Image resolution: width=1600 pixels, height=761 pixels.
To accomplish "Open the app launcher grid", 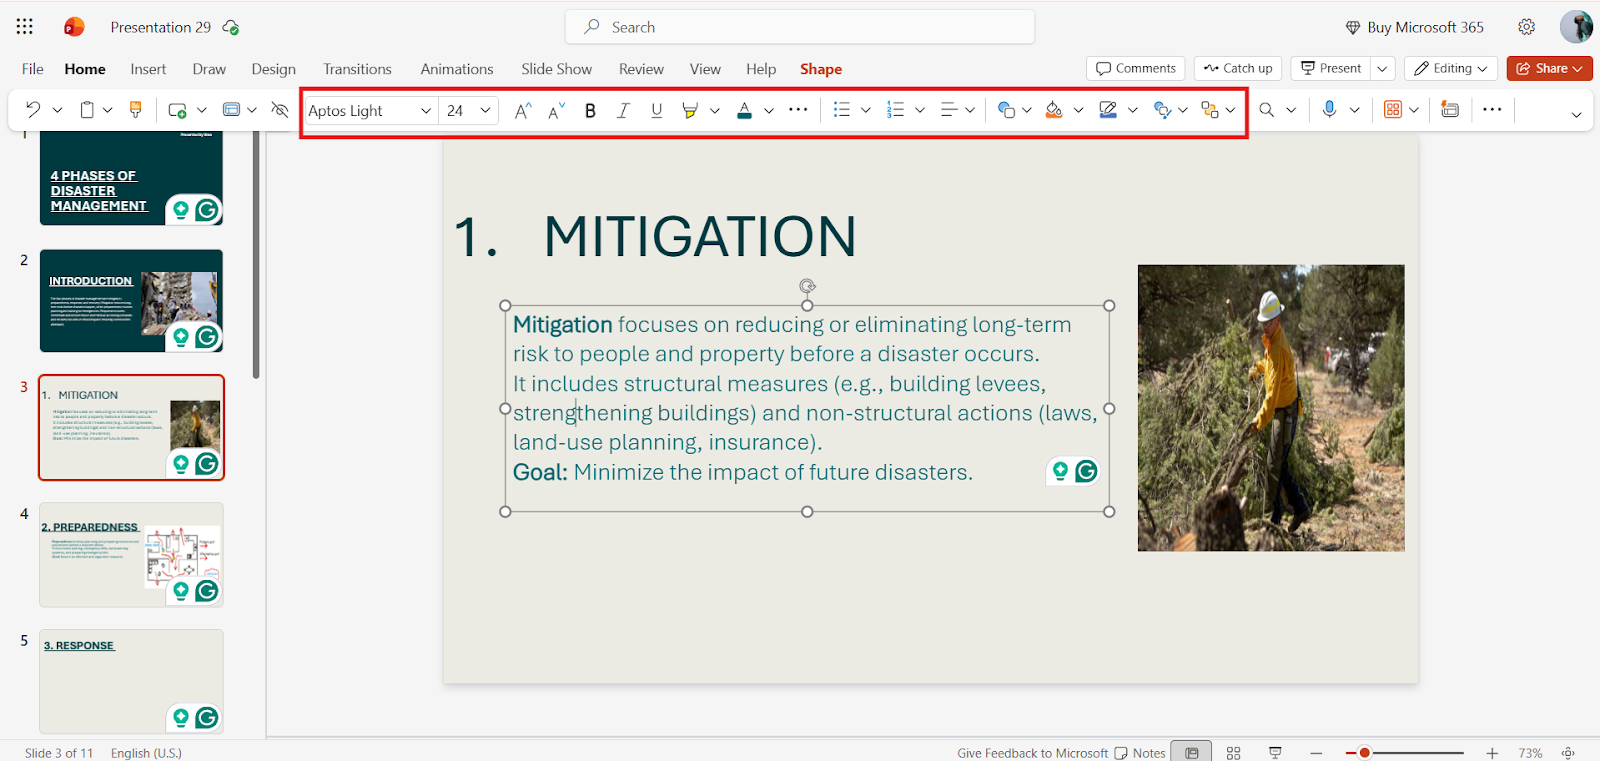I will pyautogui.click(x=25, y=27).
